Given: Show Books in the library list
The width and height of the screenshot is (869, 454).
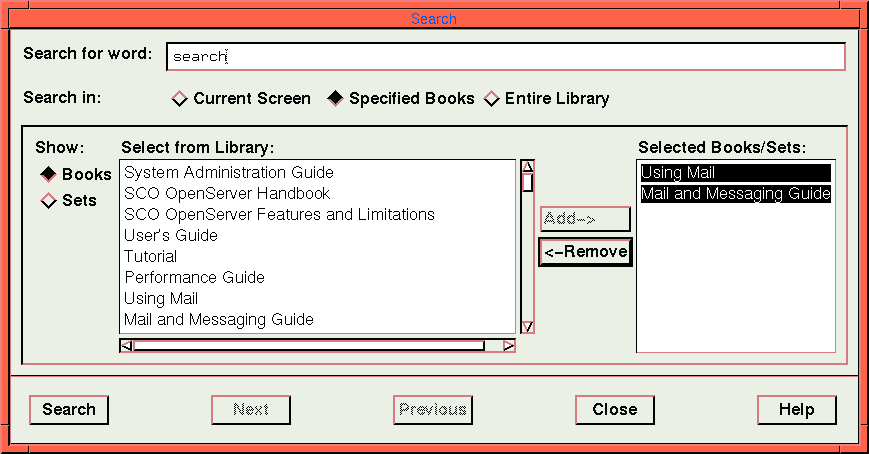Looking at the screenshot, I should (49, 174).
